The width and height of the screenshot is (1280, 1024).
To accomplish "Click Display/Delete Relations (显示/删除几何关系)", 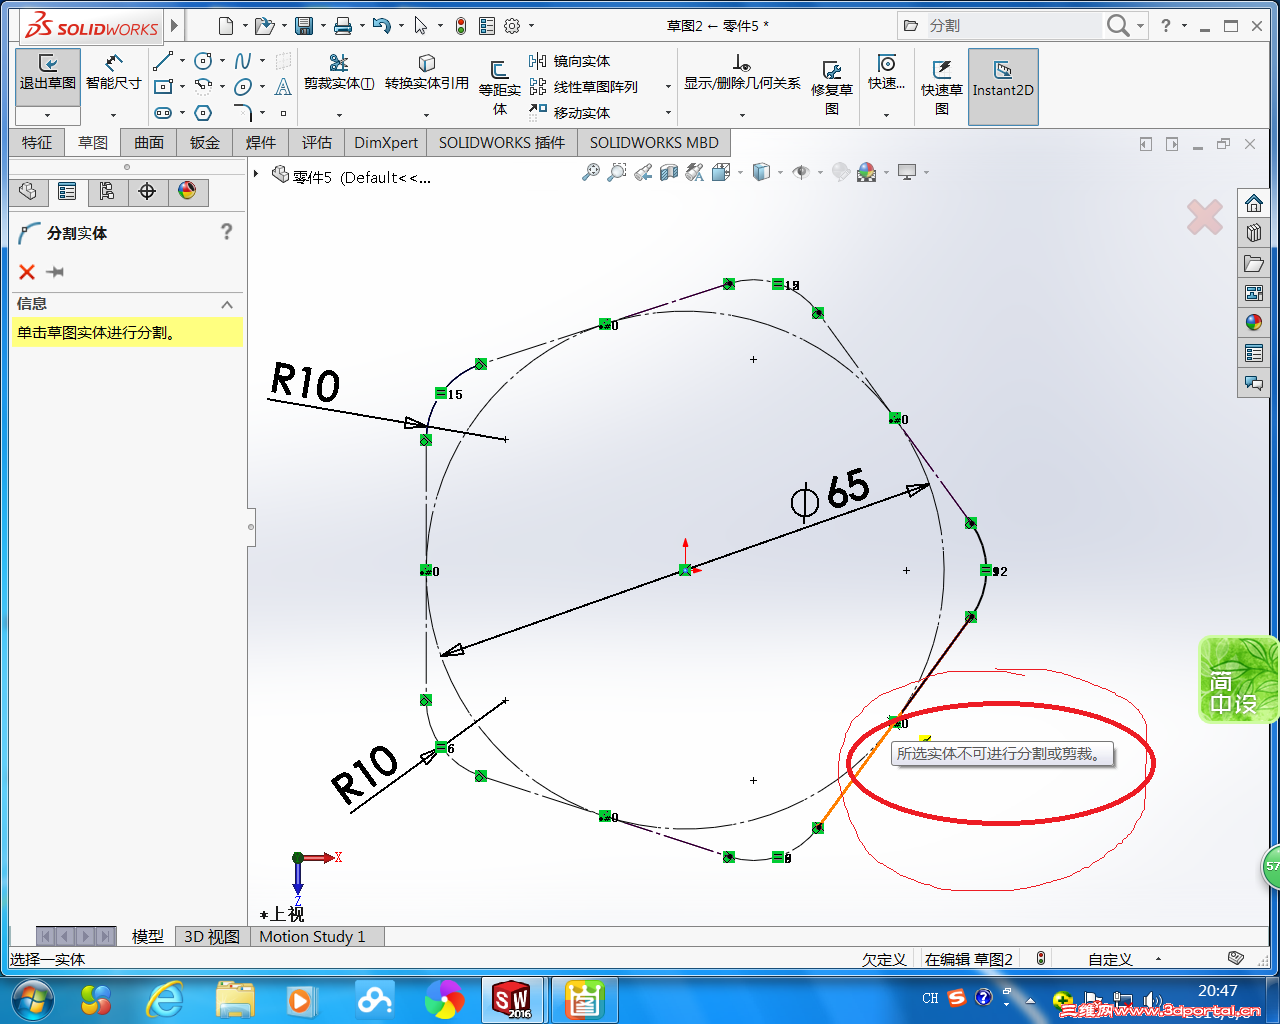I will click(742, 73).
